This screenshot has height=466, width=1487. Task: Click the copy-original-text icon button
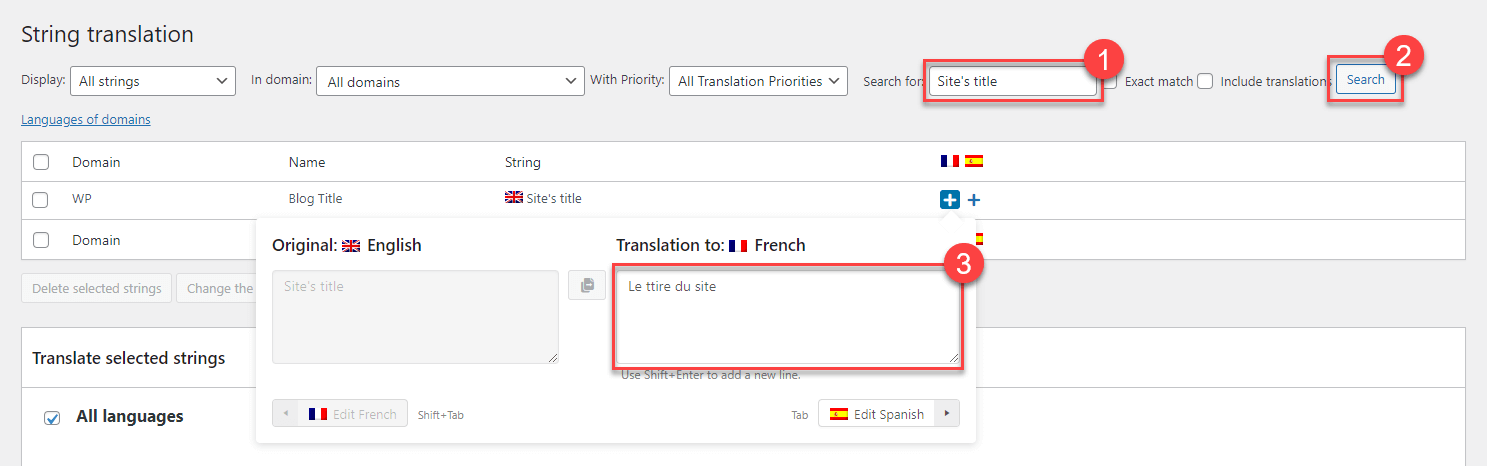pyautogui.click(x=587, y=285)
